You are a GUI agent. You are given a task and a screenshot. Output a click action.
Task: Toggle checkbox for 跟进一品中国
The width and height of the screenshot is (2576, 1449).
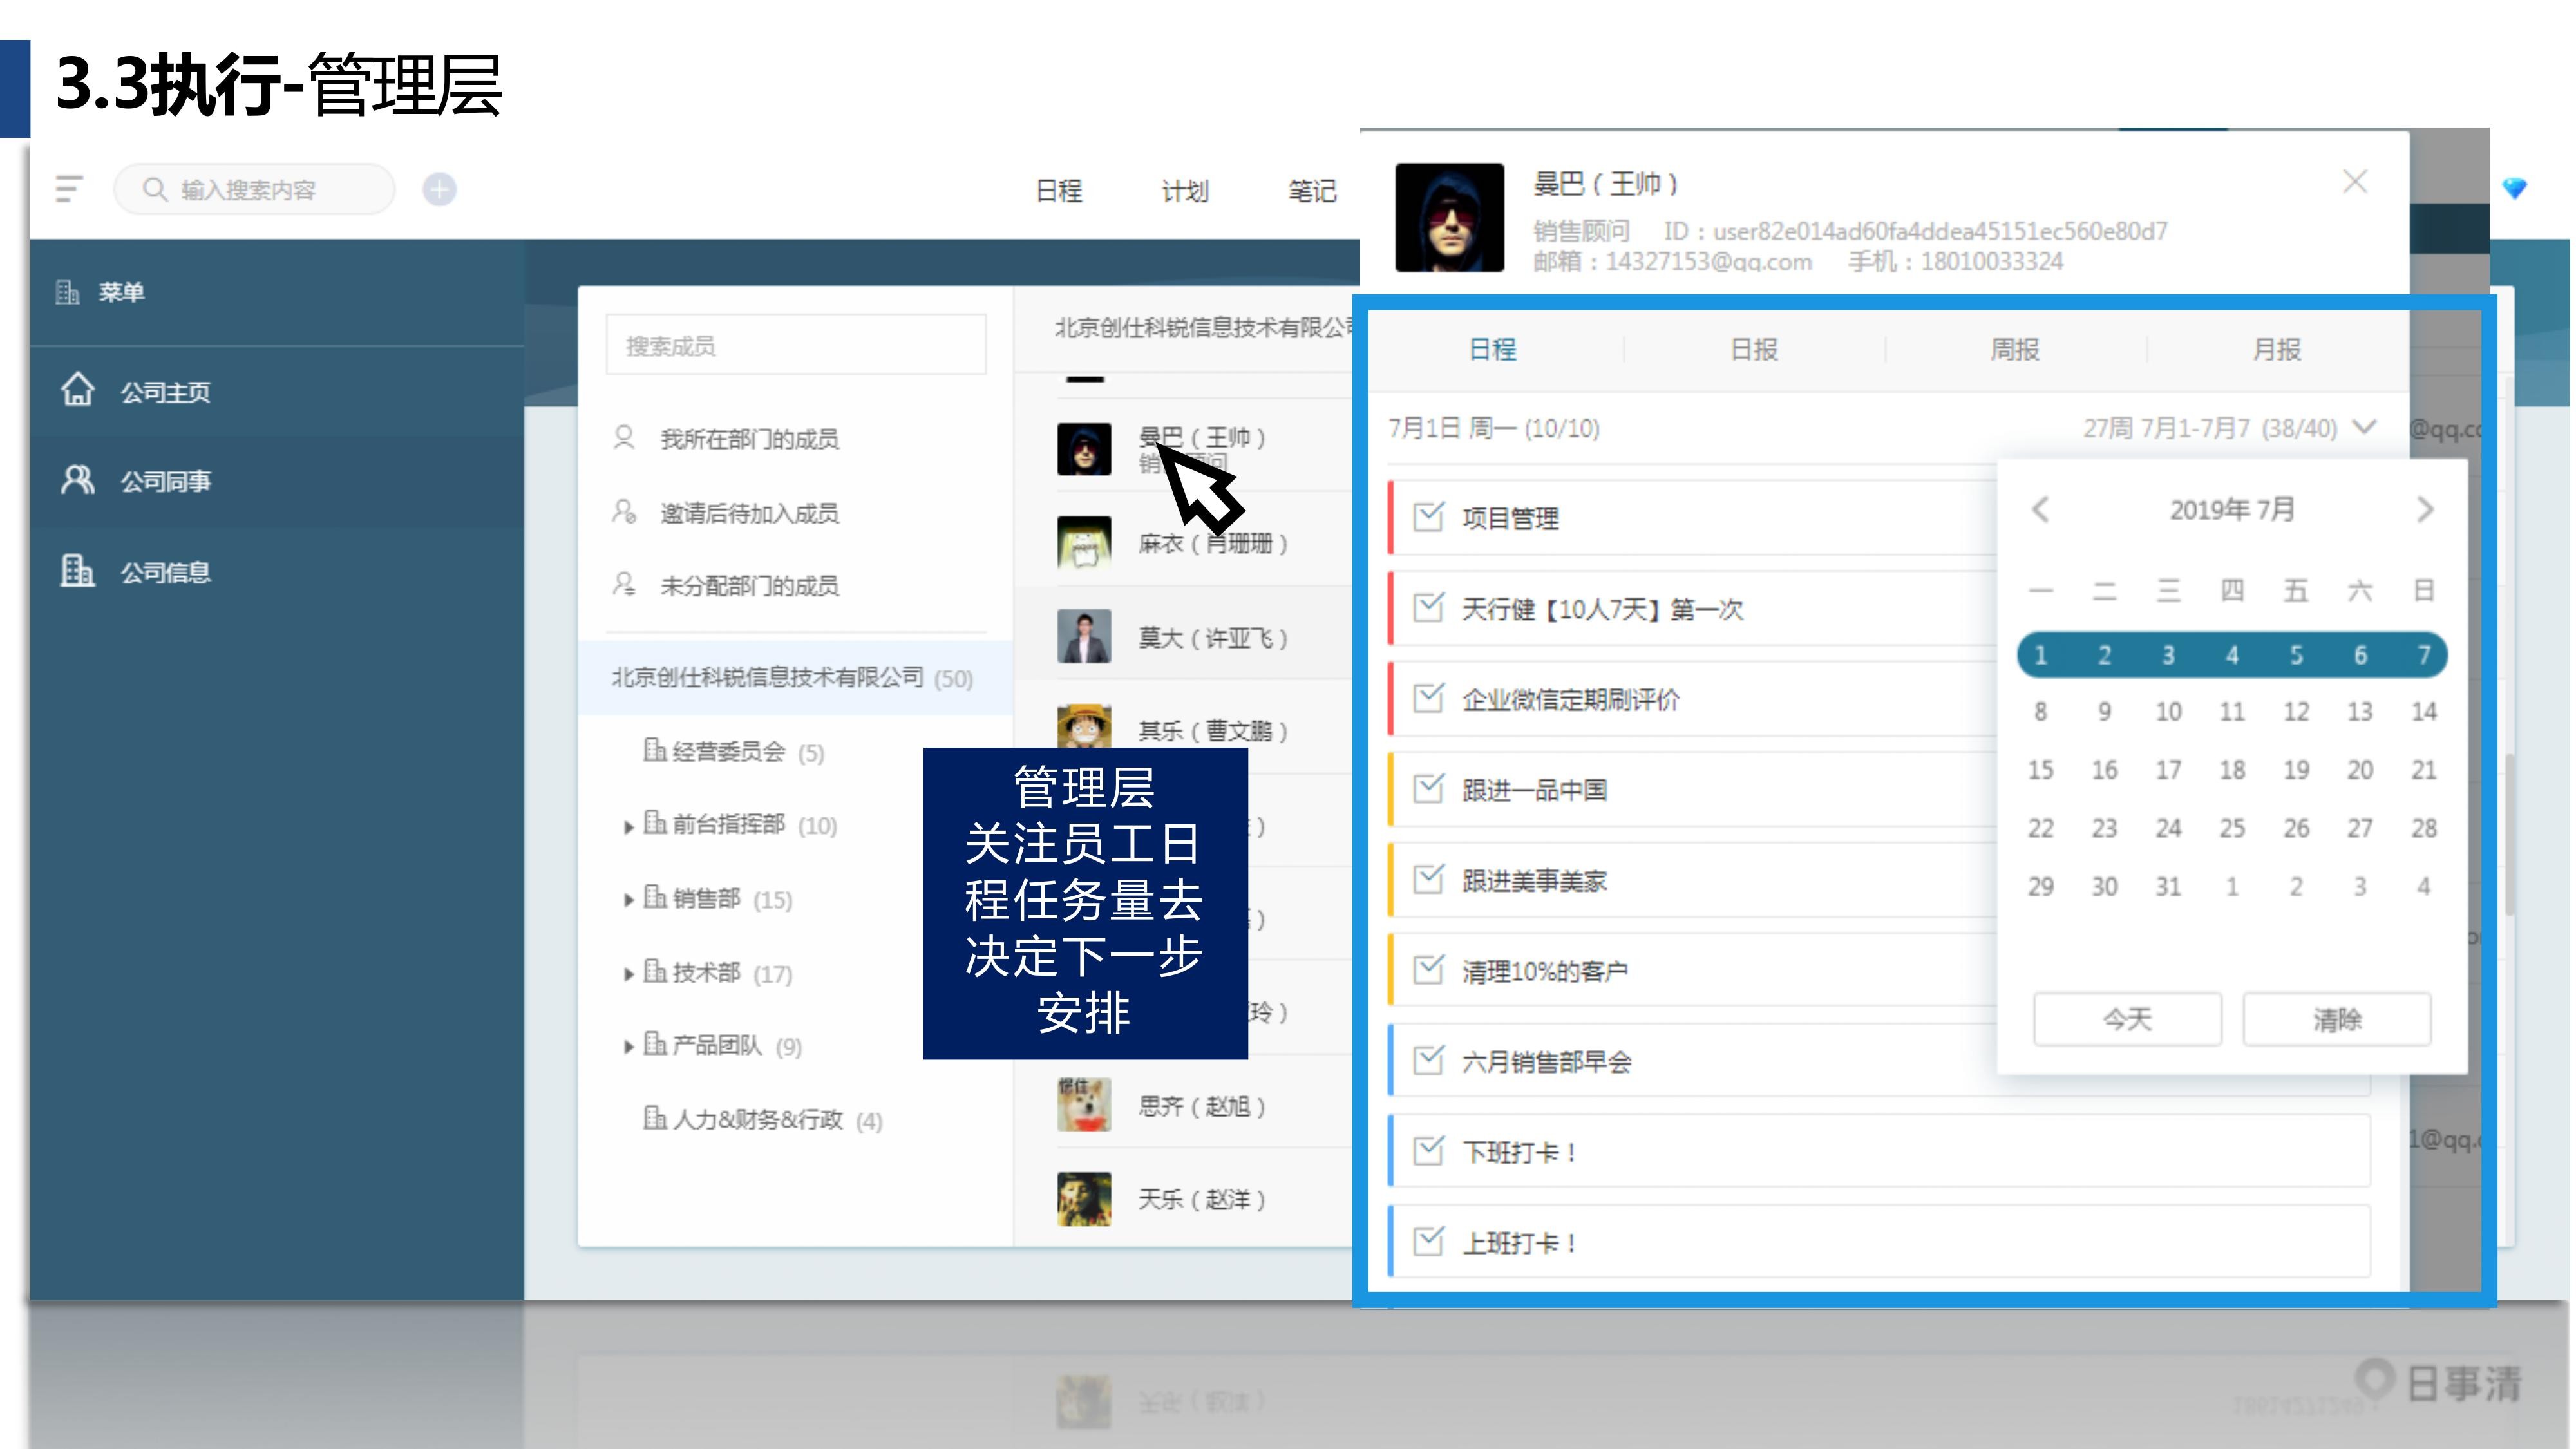point(1428,789)
